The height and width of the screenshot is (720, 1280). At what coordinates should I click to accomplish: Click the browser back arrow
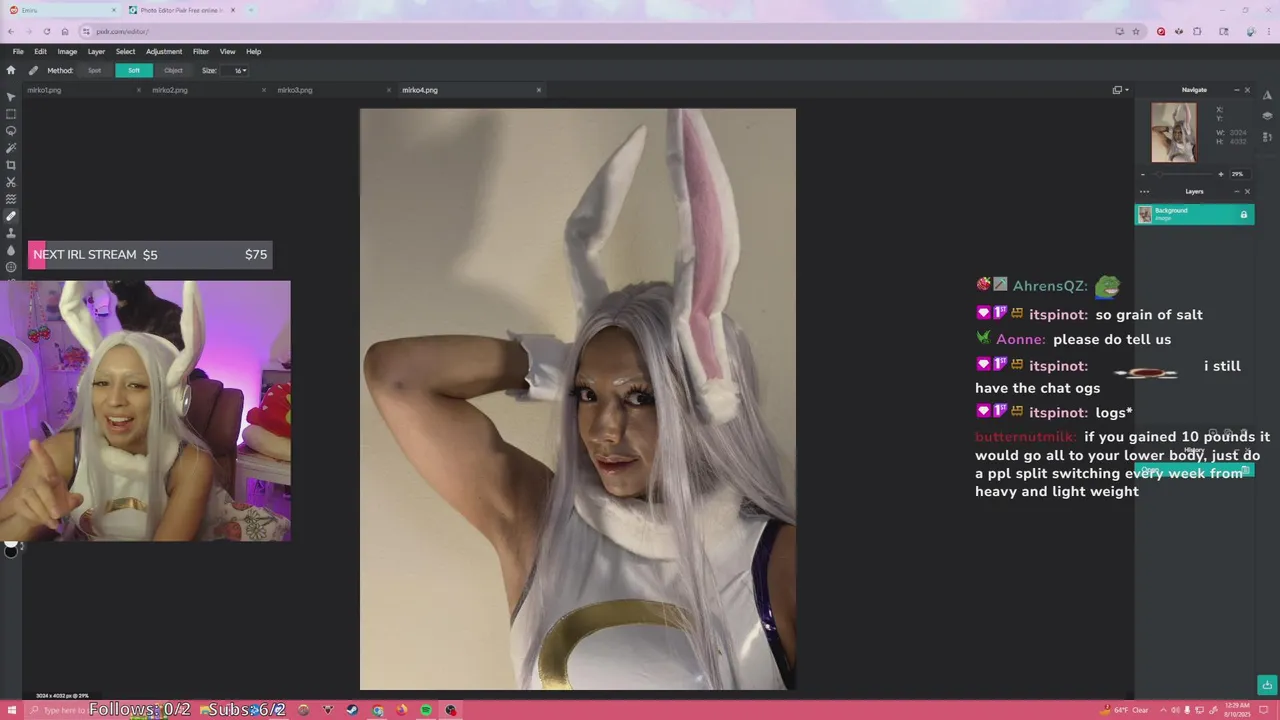coord(11,31)
